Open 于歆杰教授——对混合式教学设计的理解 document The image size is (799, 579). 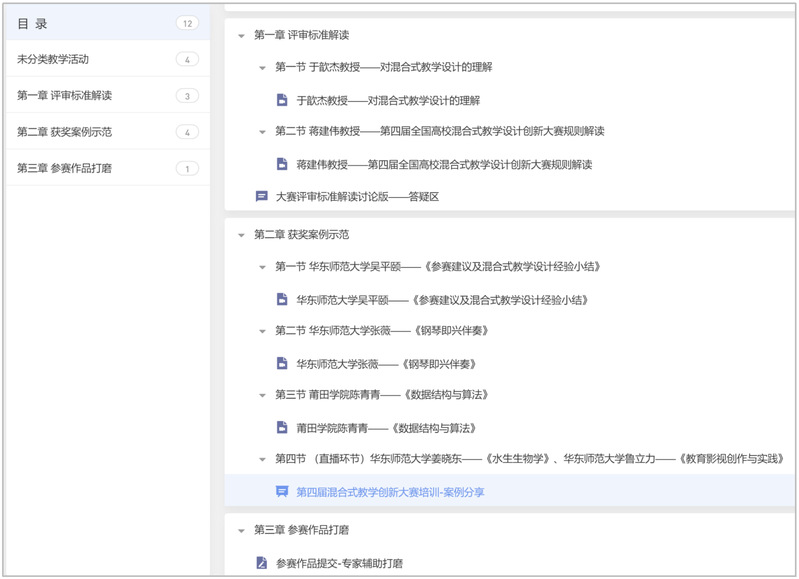[388, 100]
